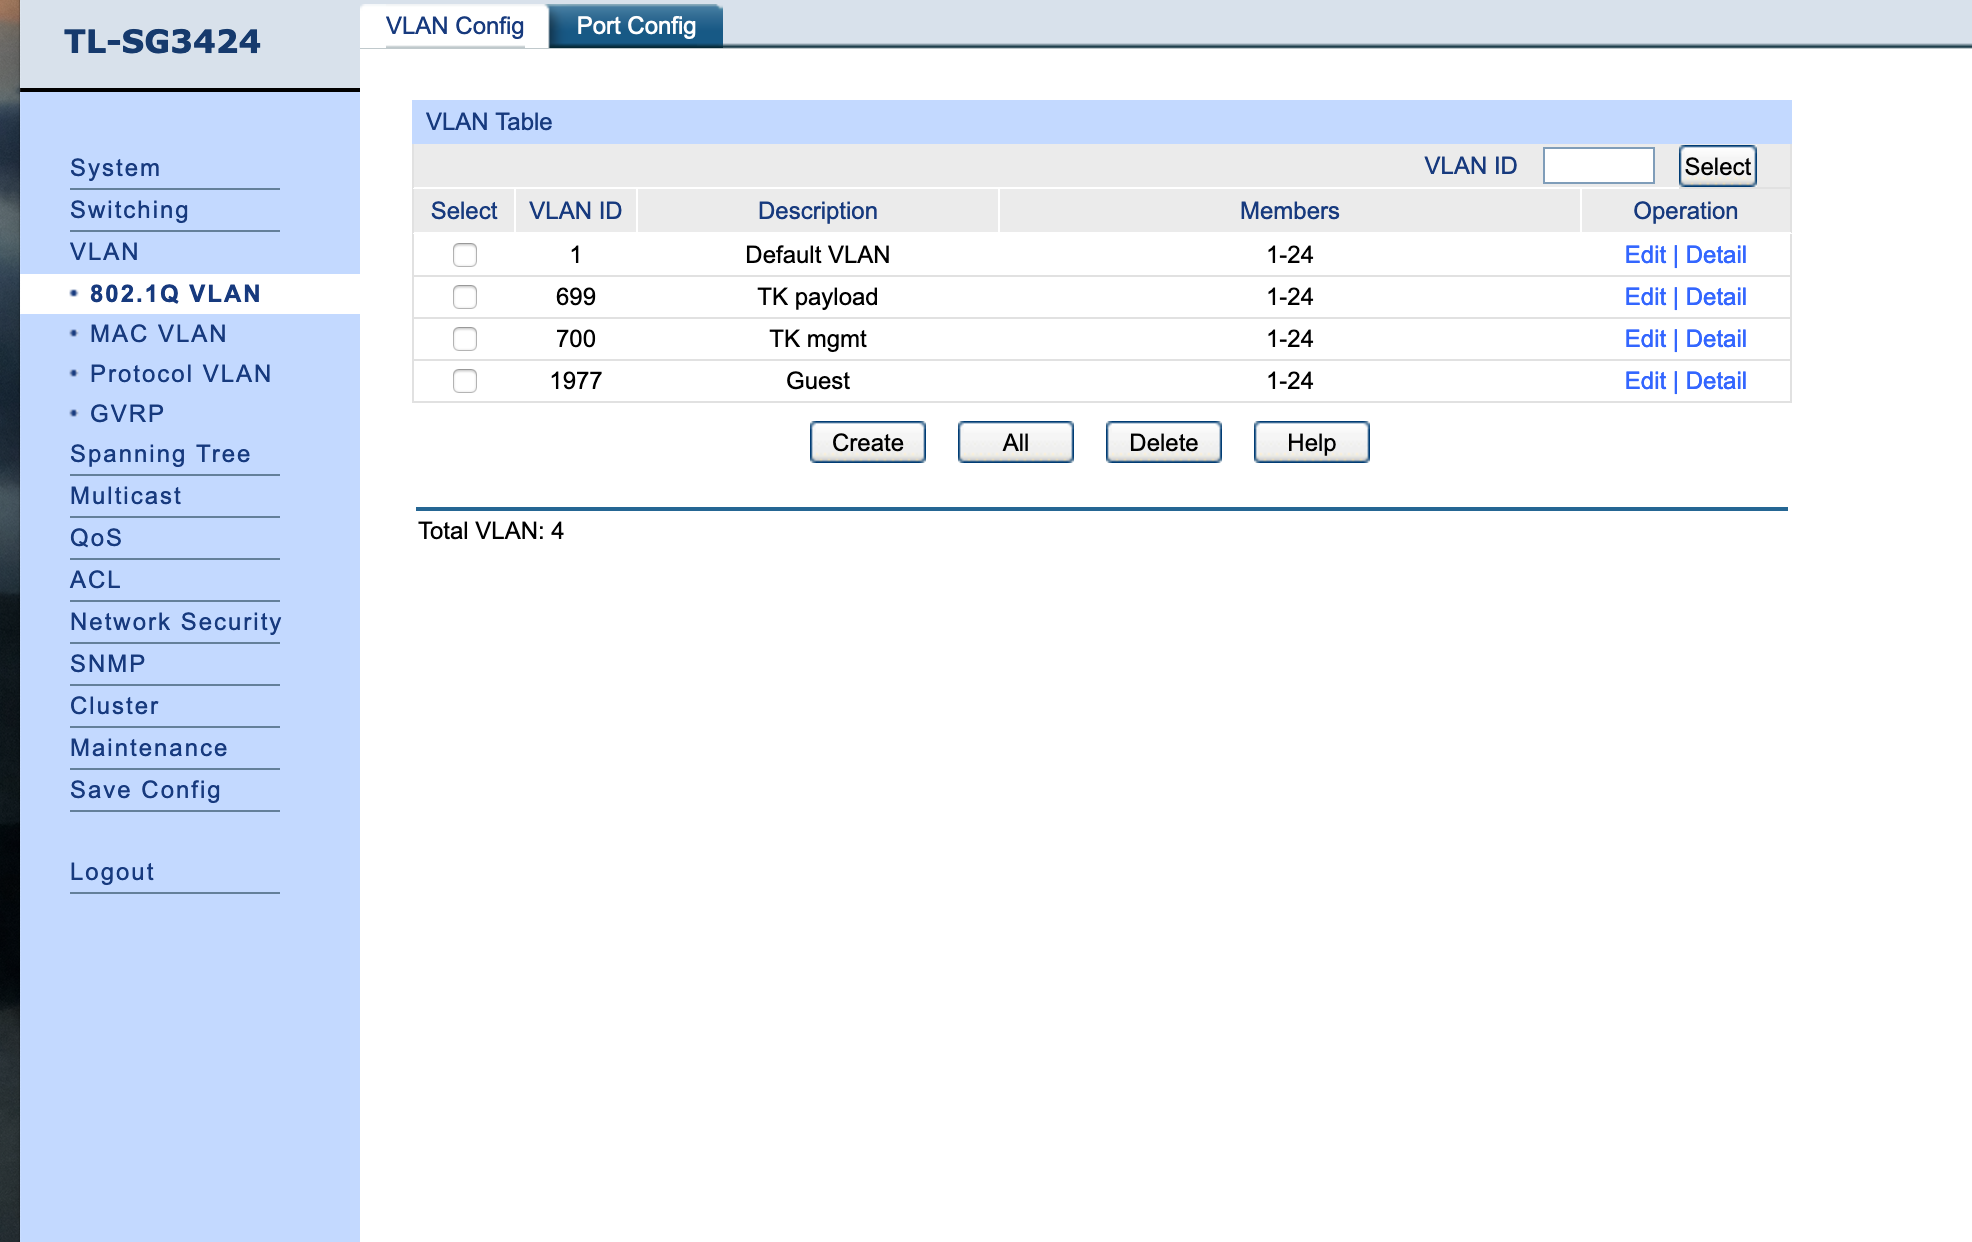Open the VLAN Config tab

454,26
